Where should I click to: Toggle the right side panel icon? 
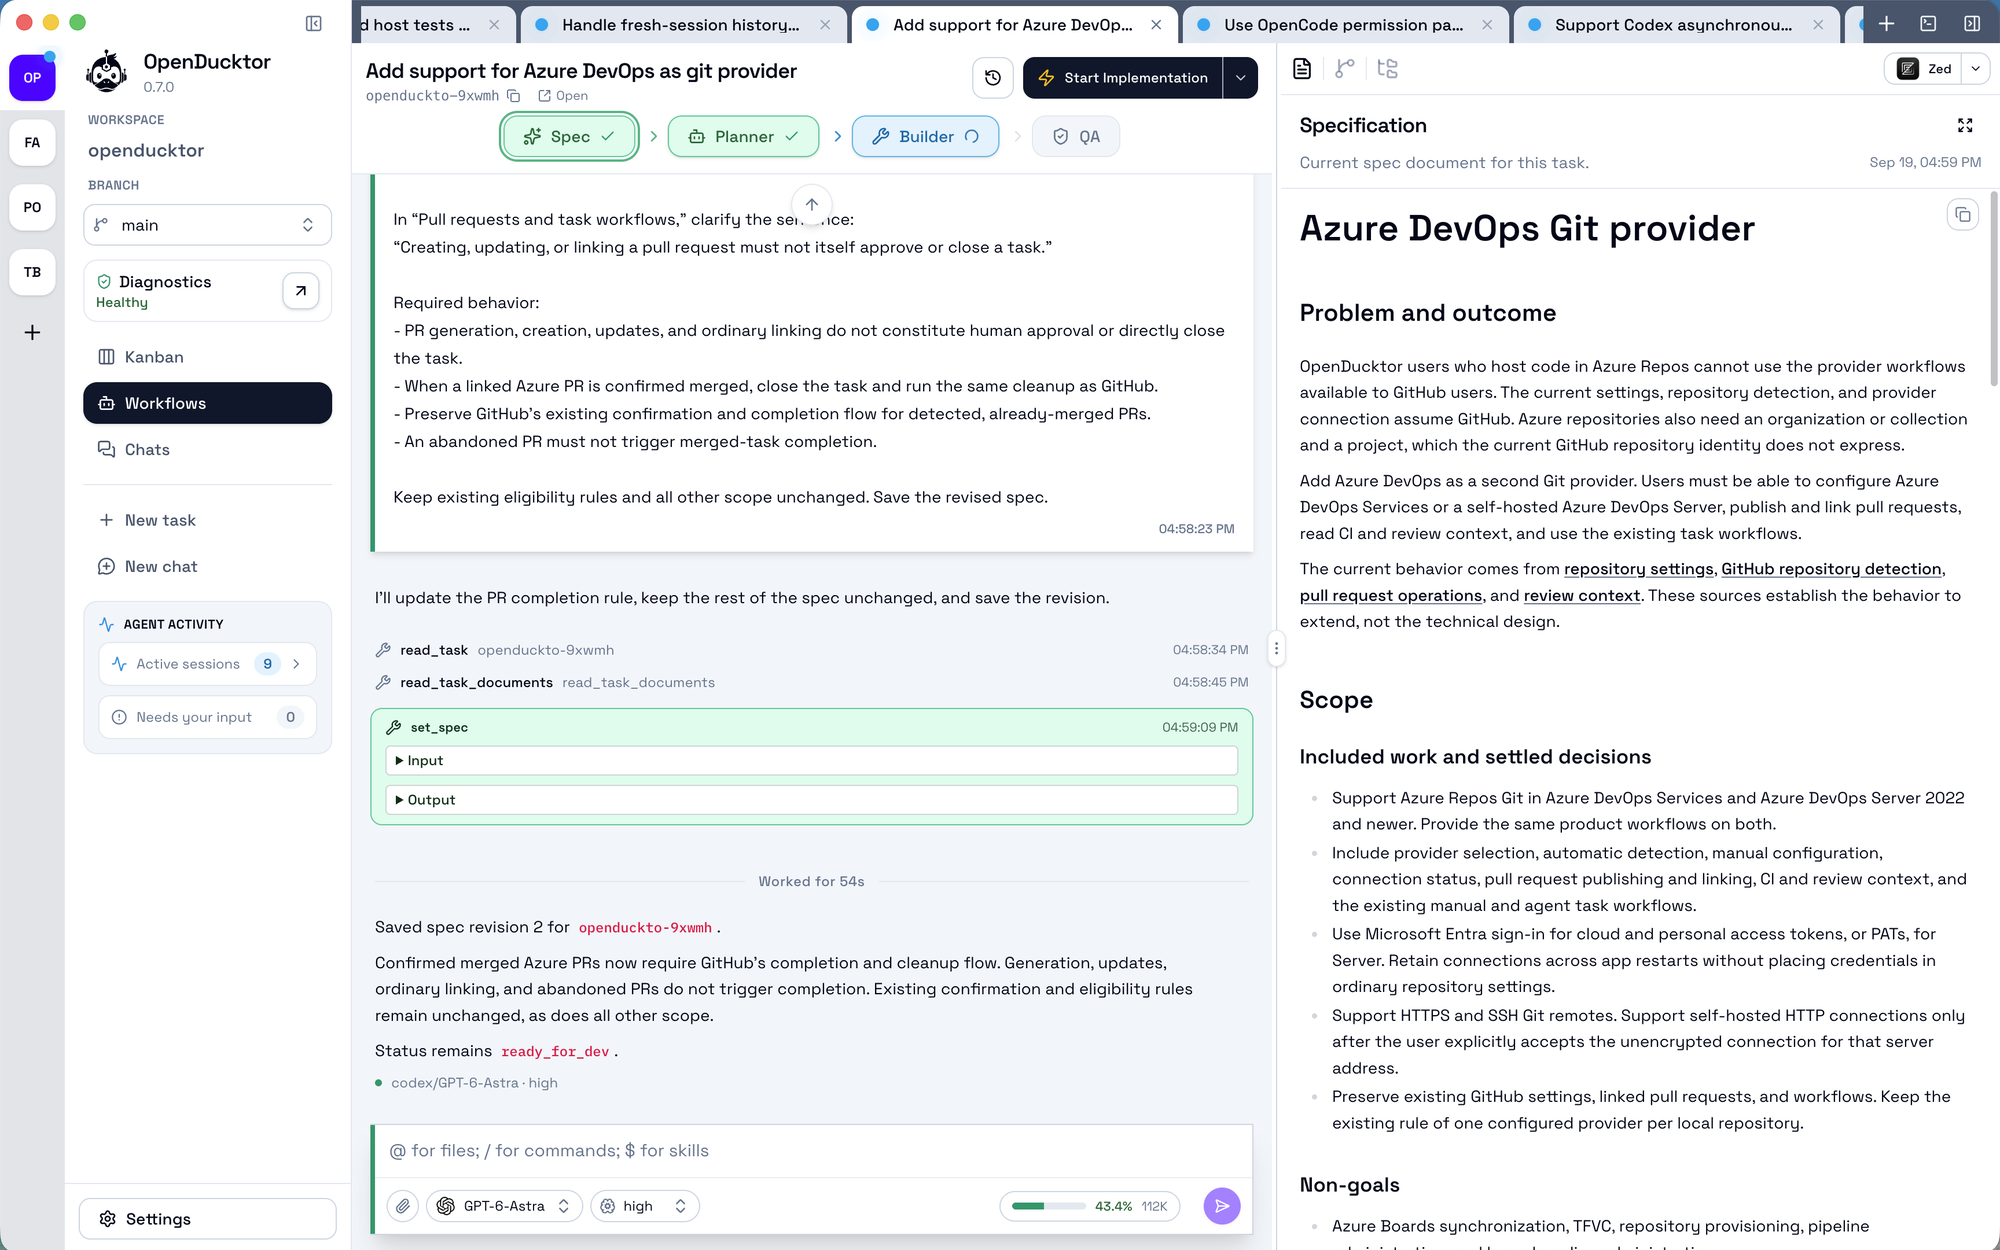click(1972, 24)
